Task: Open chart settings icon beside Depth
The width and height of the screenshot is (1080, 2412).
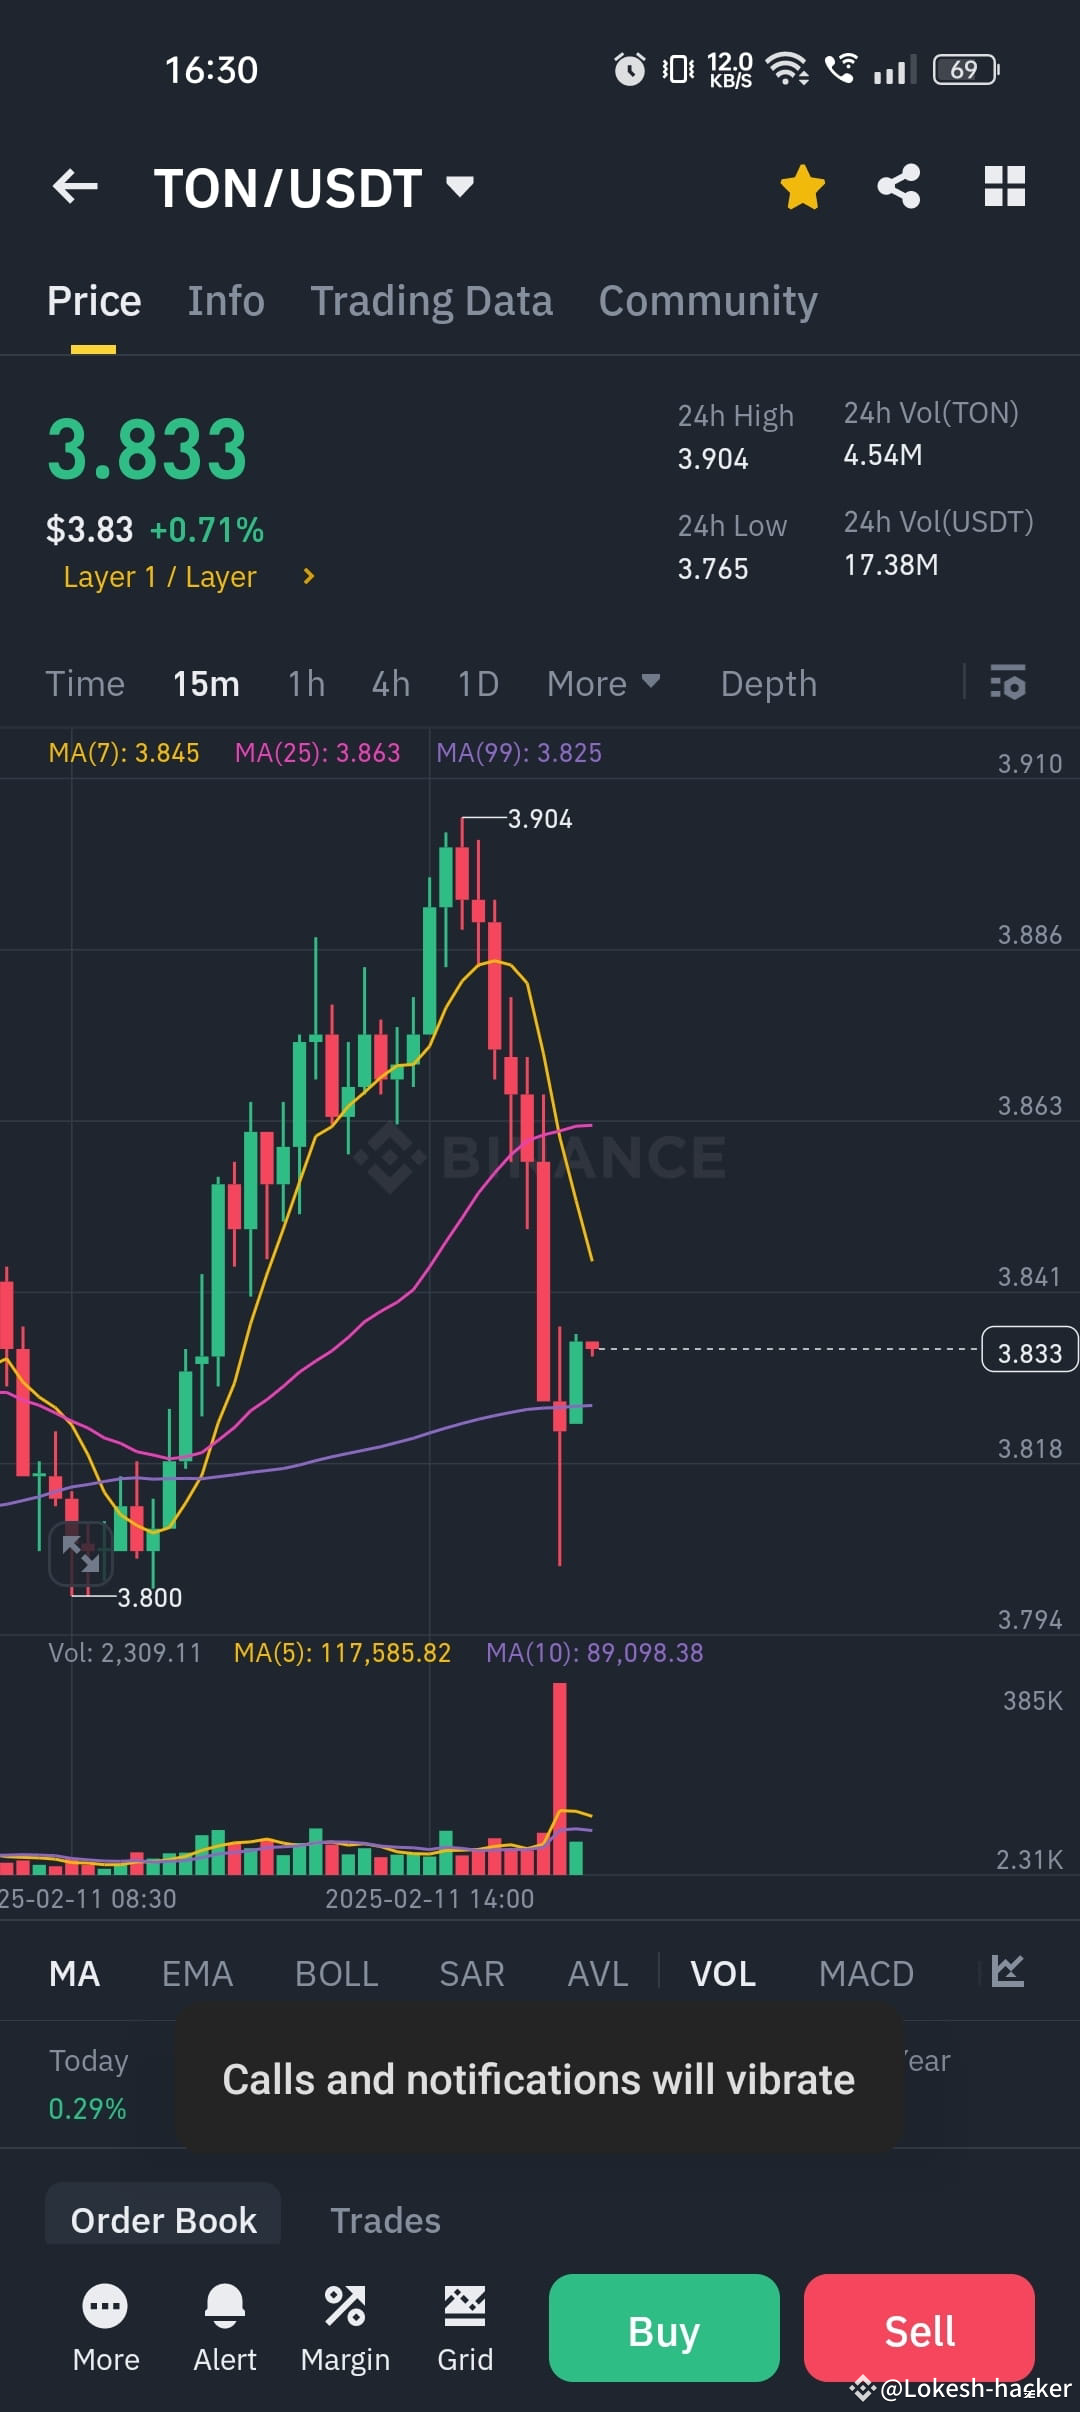Action: pos(1009,684)
